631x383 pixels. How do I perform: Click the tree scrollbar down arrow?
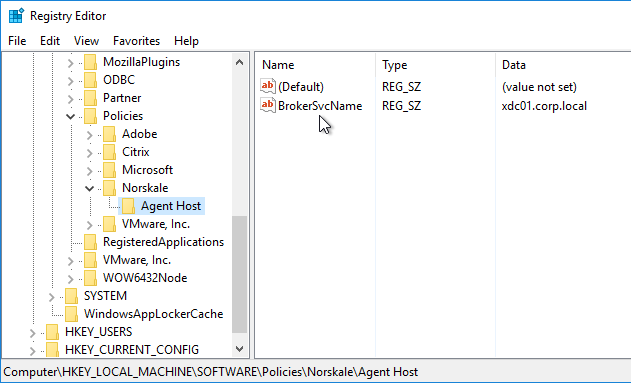point(239,348)
